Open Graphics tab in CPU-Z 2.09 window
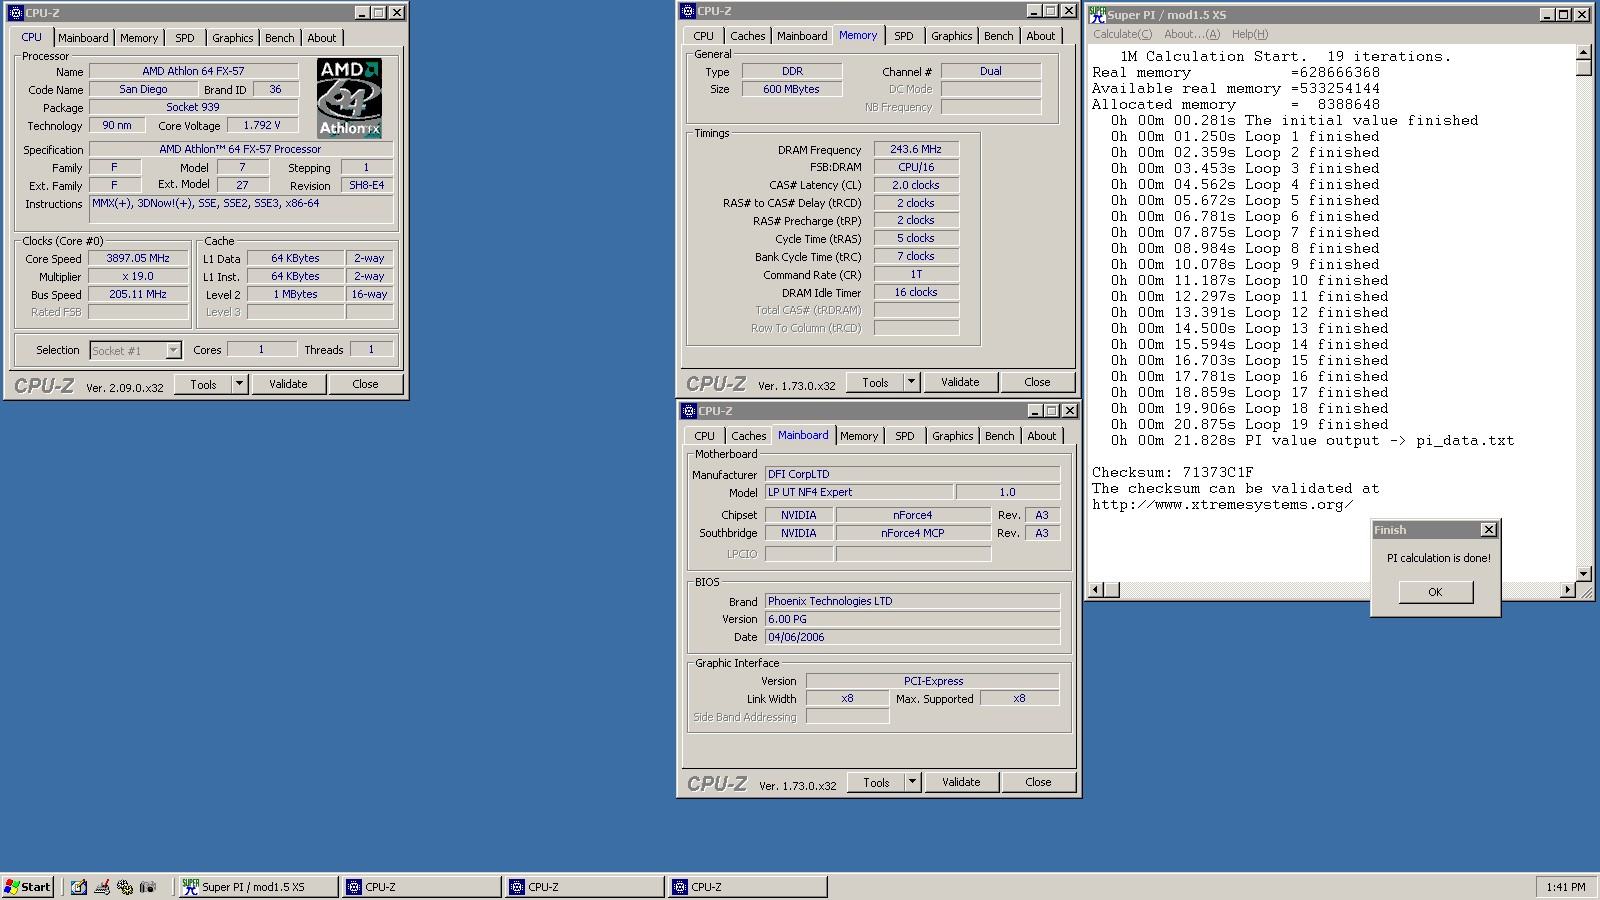The width and height of the screenshot is (1600, 900). click(233, 38)
